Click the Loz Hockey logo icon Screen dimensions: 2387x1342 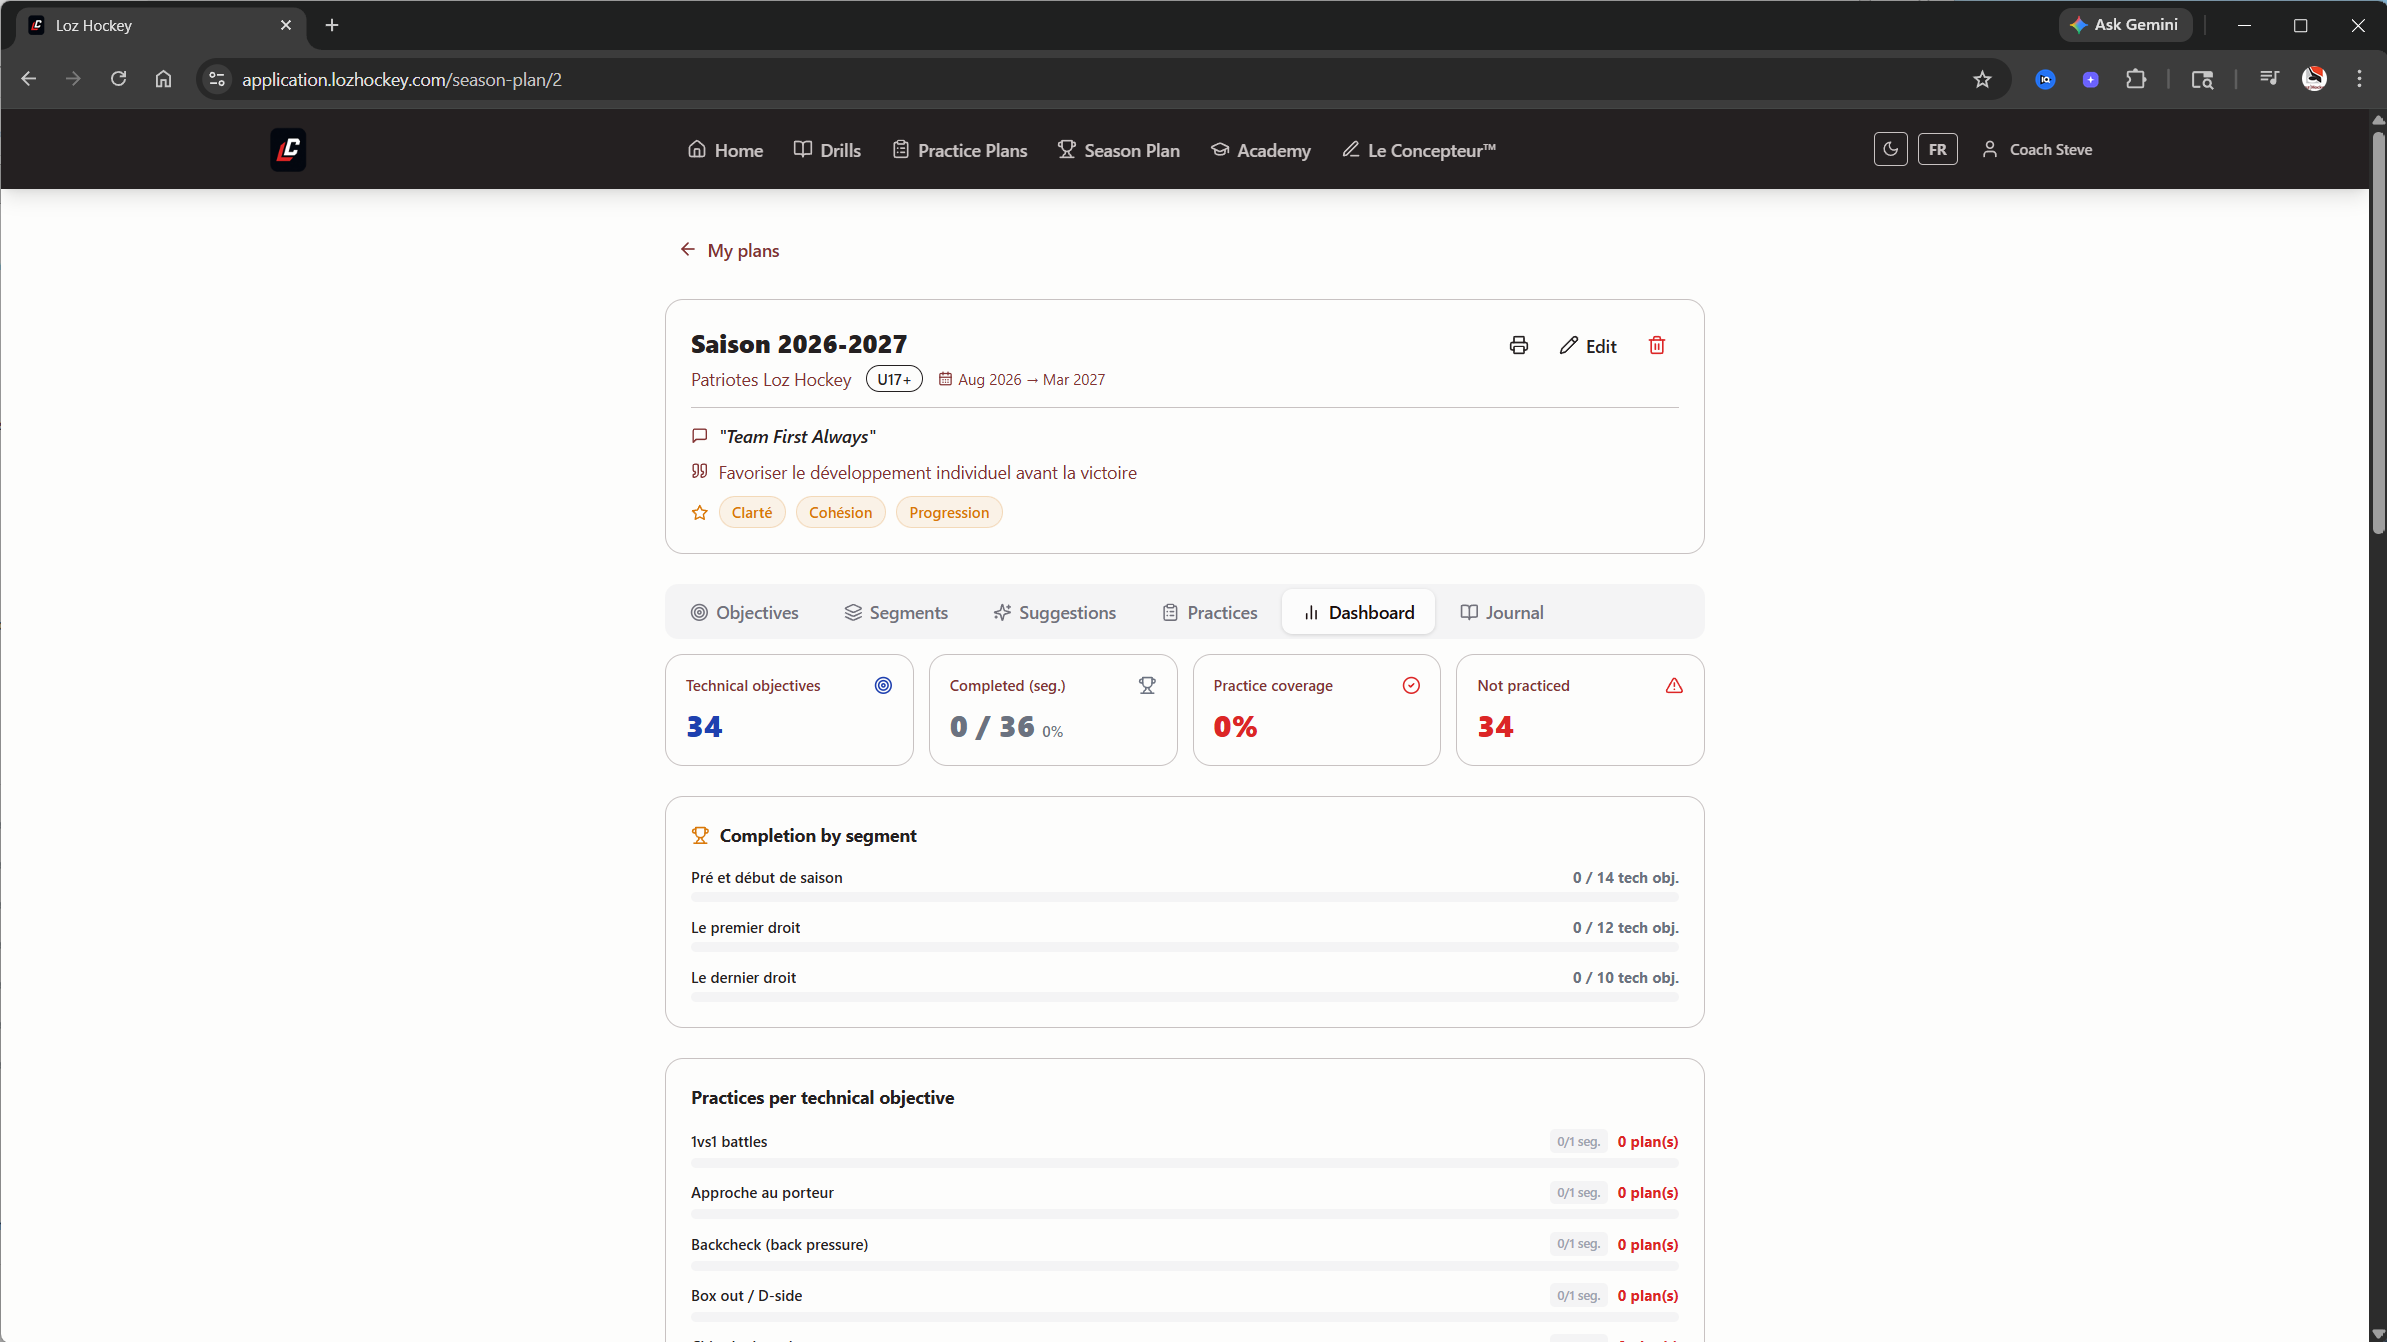(x=288, y=150)
